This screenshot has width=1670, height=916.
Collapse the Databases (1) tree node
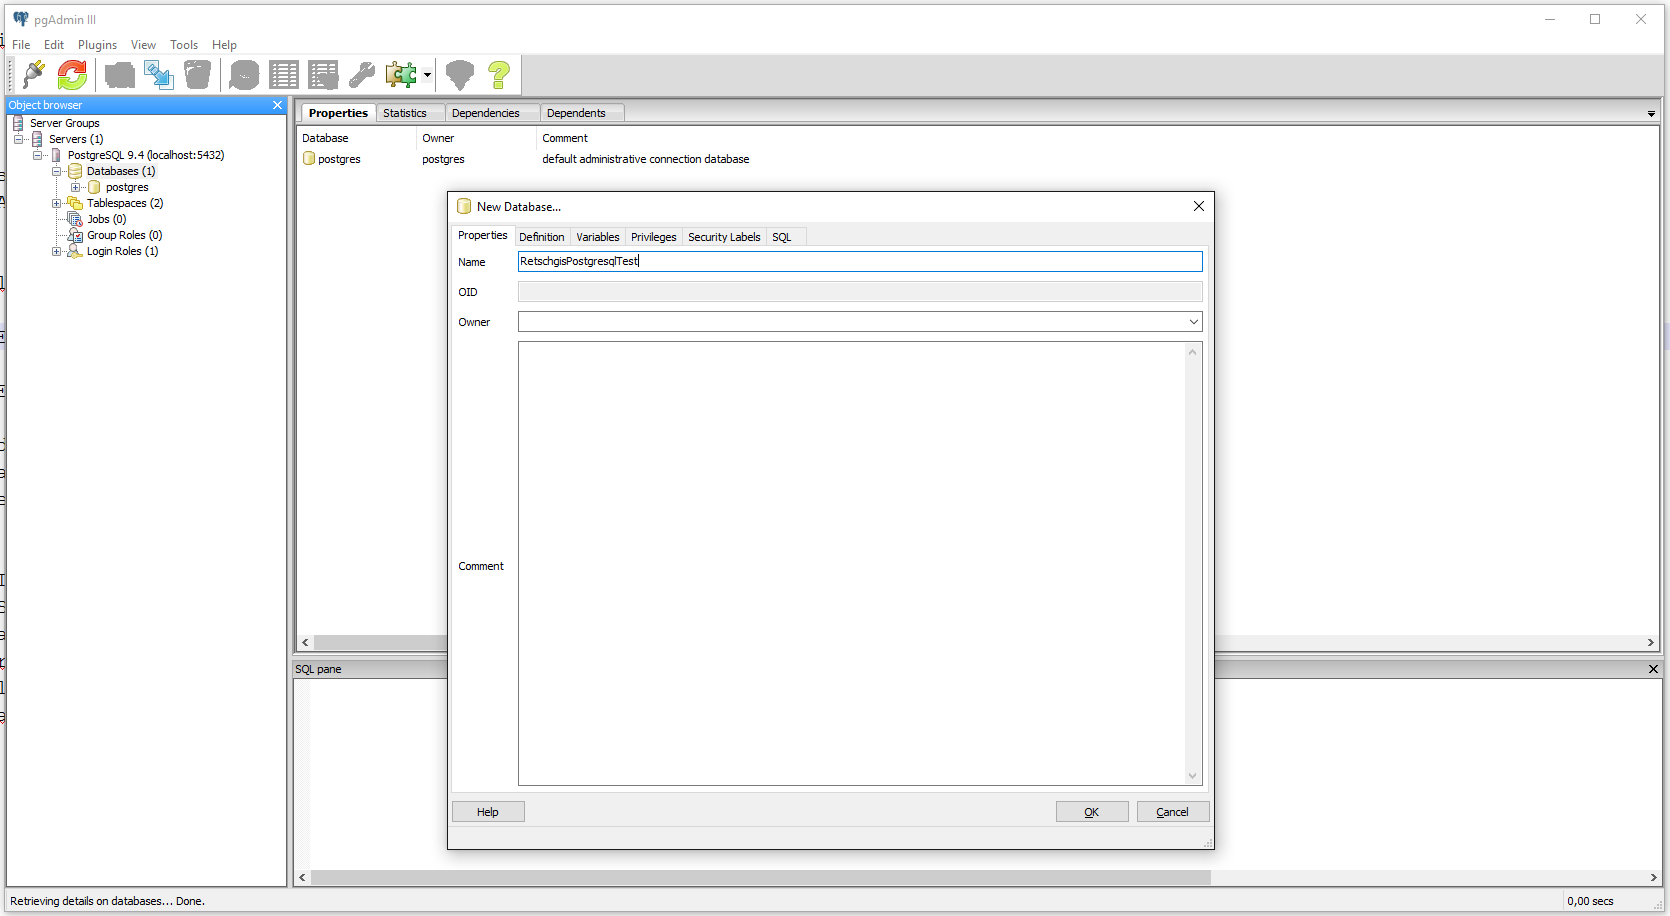(56, 171)
